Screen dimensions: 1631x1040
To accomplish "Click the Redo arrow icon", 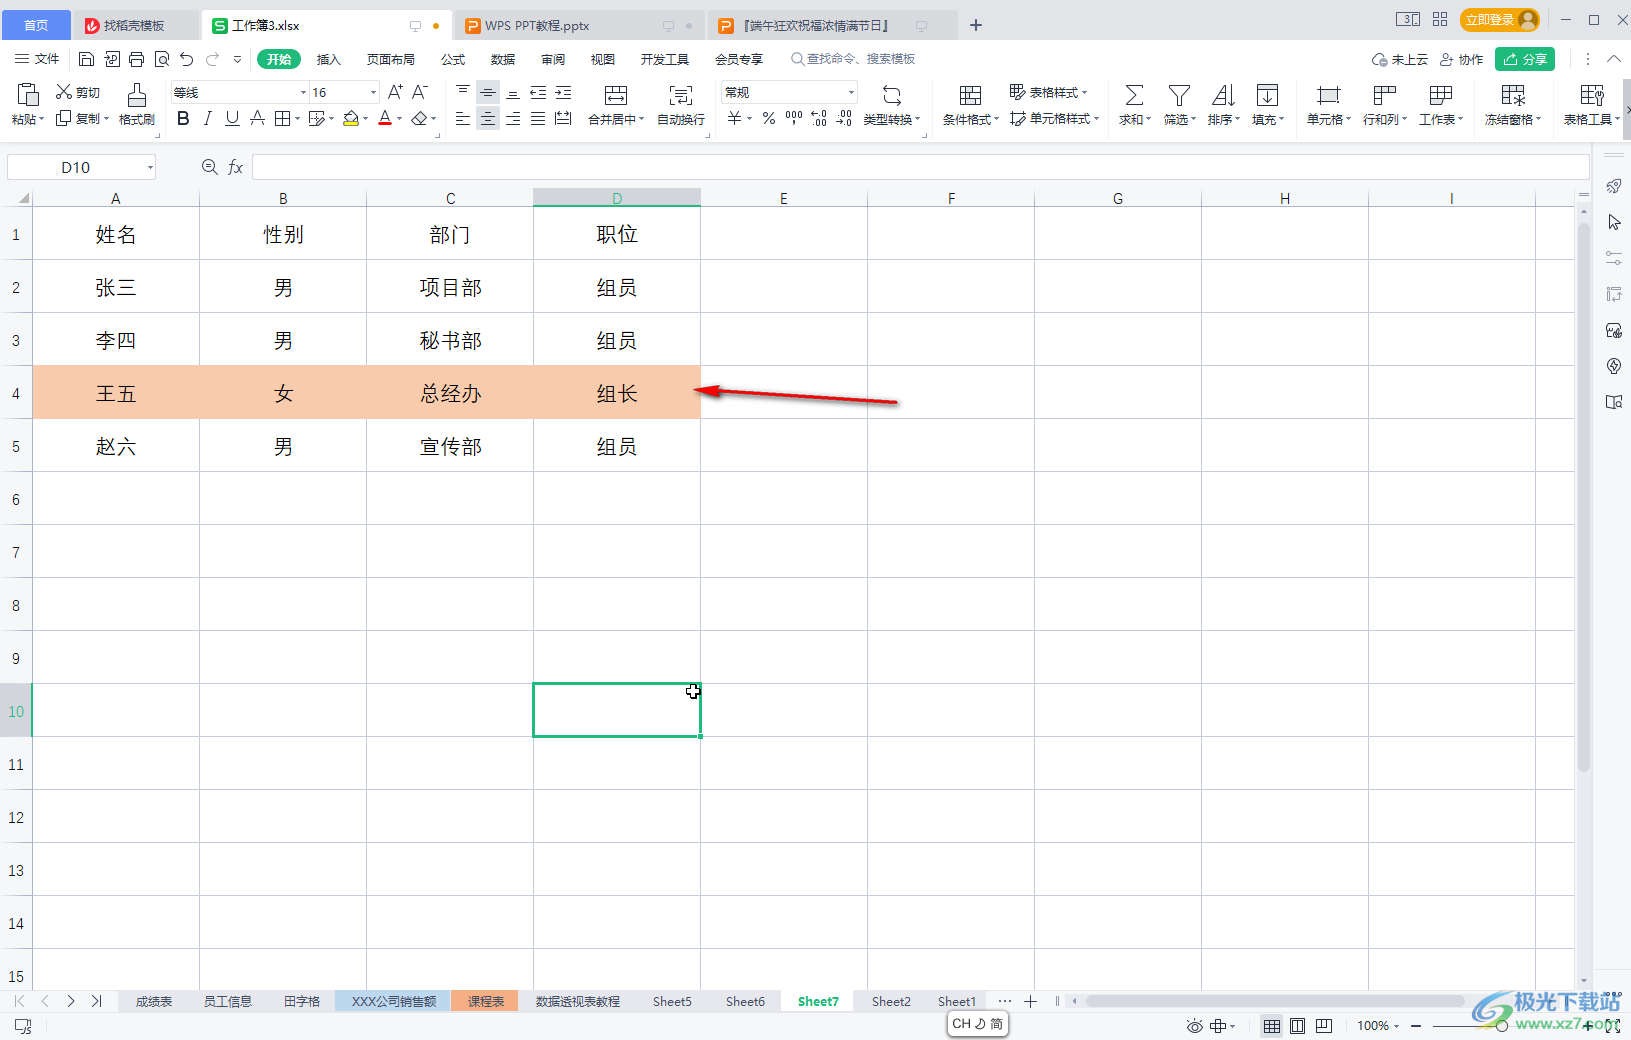I will (x=212, y=60).
